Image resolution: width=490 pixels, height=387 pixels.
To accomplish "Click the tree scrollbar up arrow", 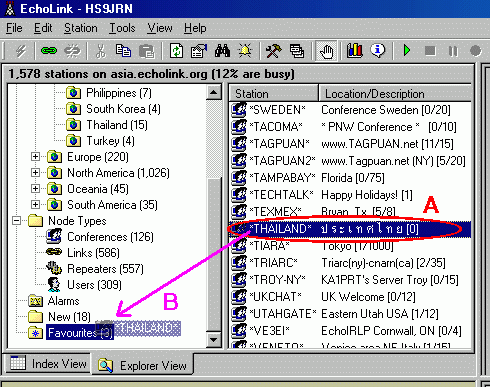I will point(214,92).
